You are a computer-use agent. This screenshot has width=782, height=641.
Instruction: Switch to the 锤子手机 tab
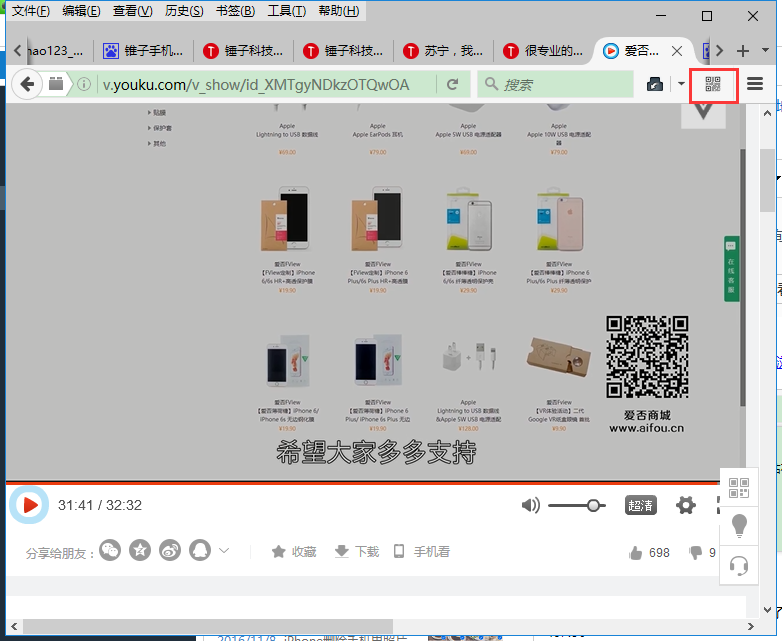(143, 50)
